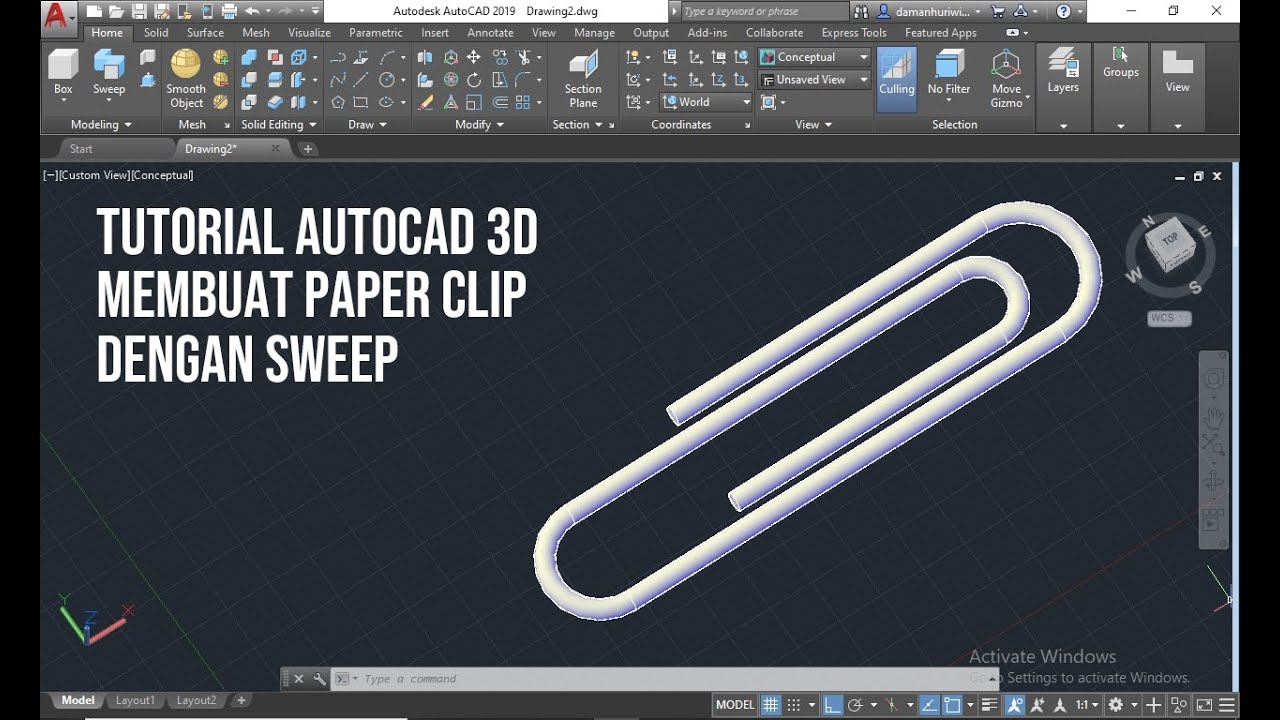The image size is (1280, 720).
Task: Pick the Rotate tool in Modify panel
Action: click(473, 80)
